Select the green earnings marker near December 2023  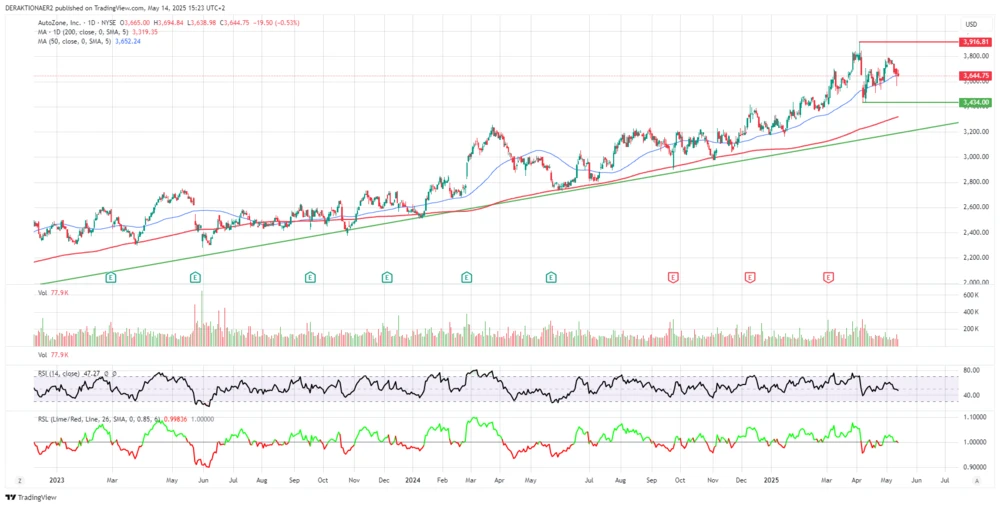coord(387,276)
